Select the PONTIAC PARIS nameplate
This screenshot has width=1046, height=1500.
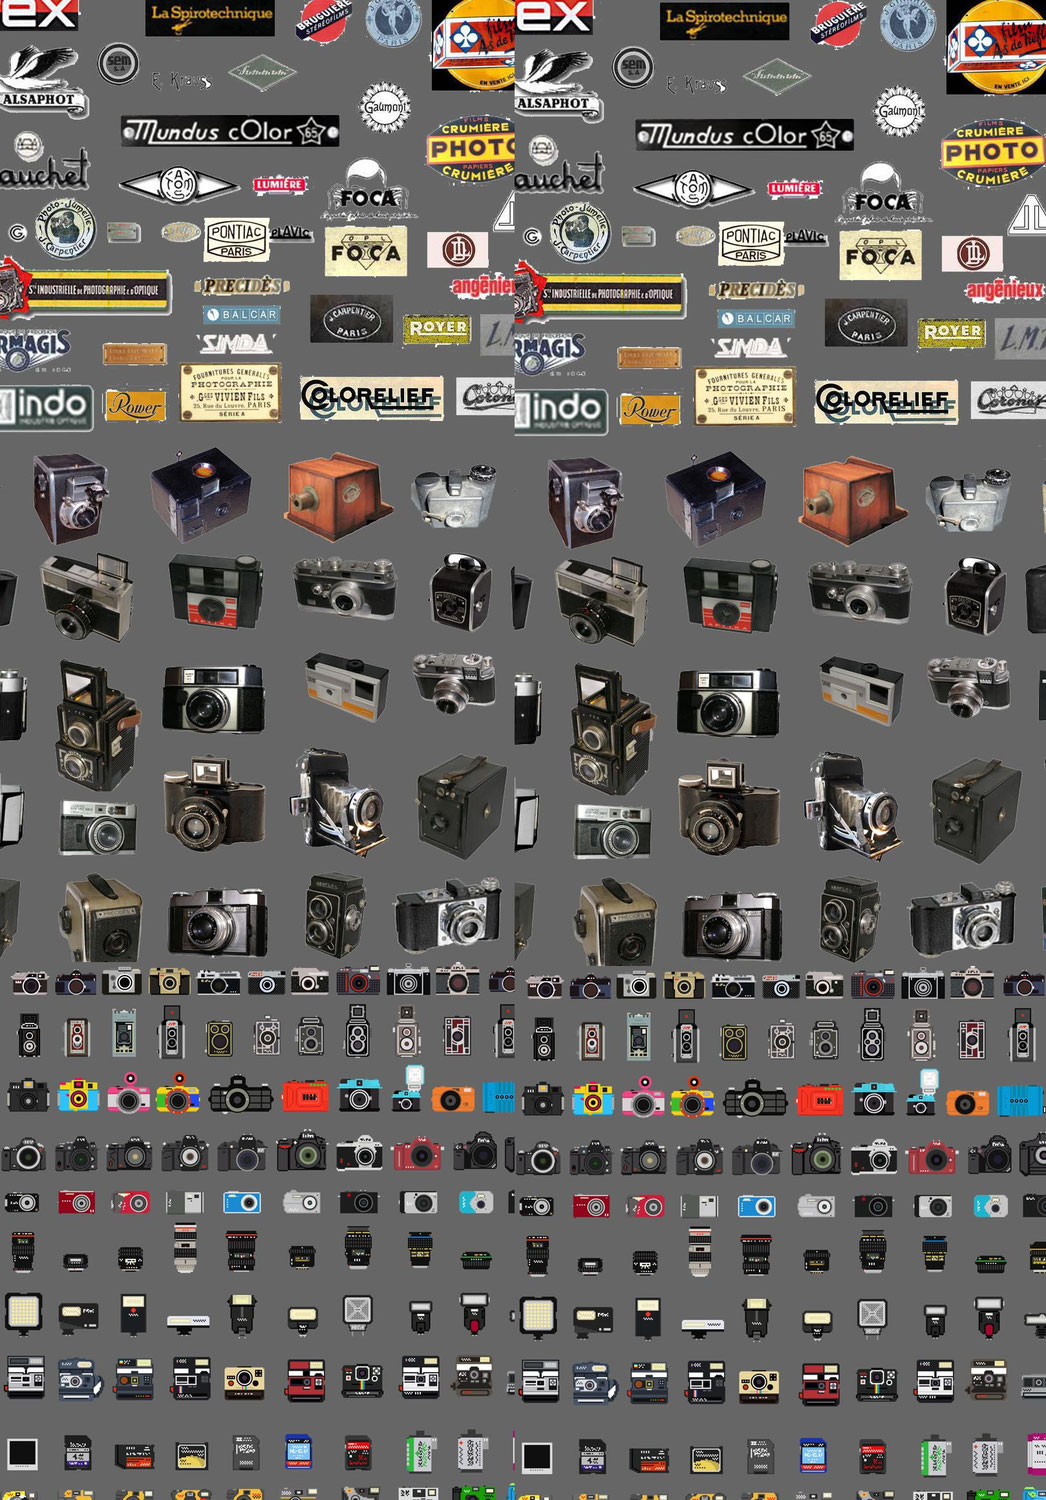pyautogui.click(x=235, y=237)
